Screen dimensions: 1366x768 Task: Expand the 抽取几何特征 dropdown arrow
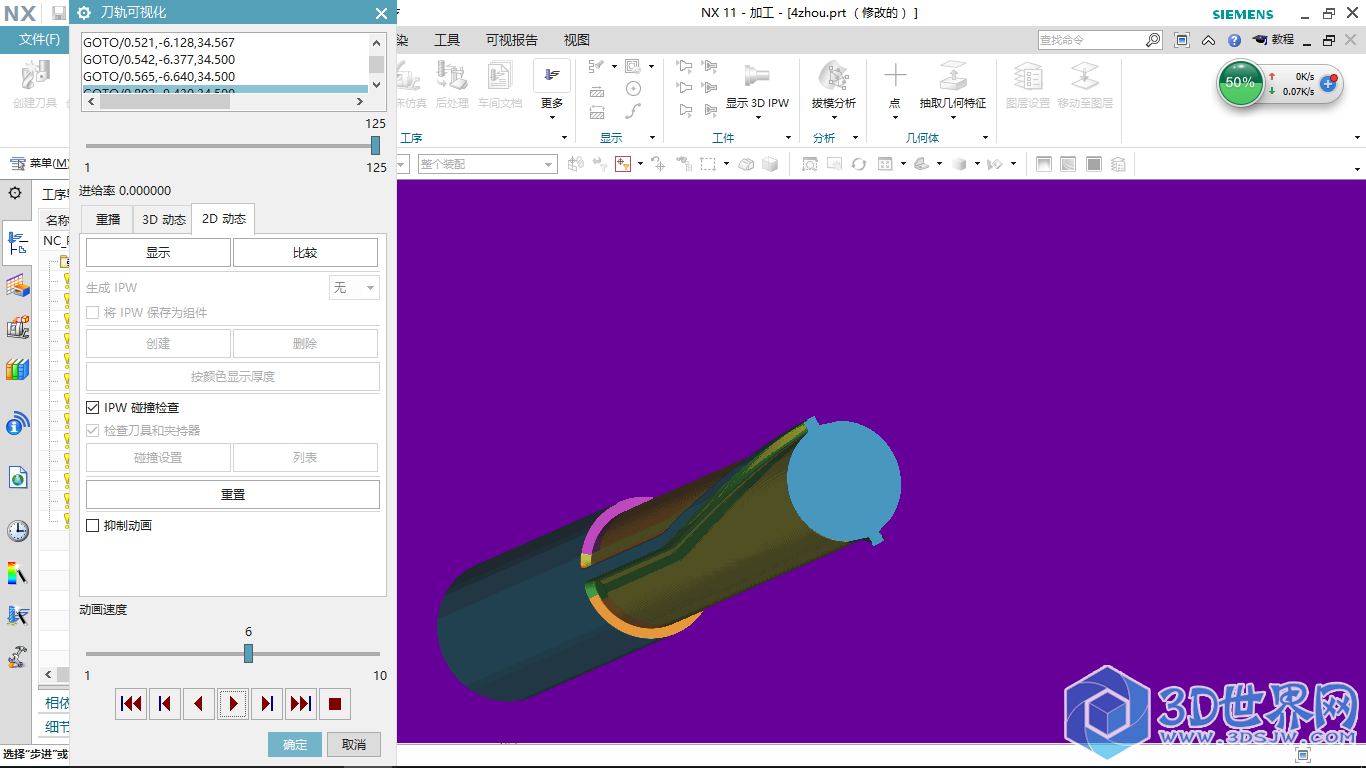(x=952, y=118)
